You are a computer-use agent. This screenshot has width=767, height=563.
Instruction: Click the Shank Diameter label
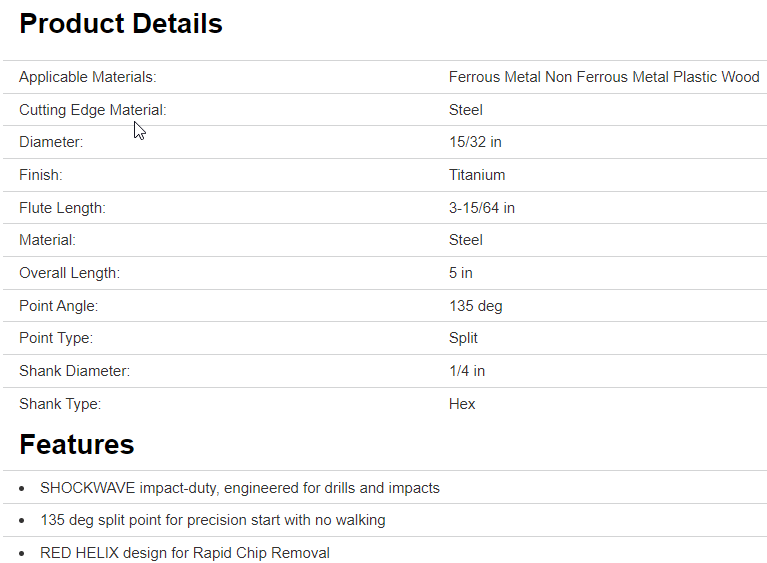74,371
